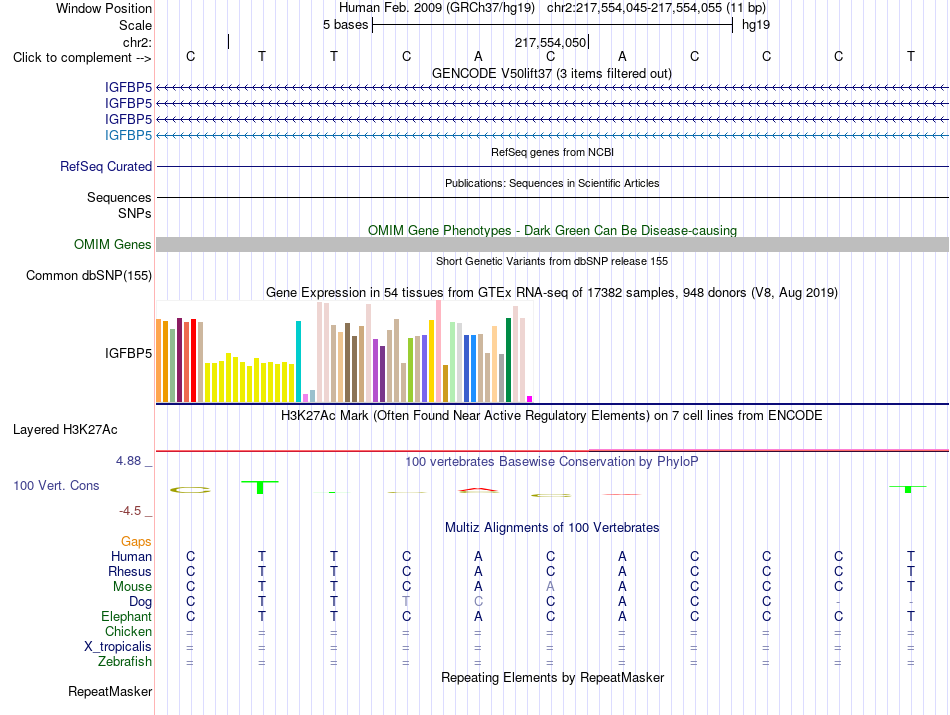
Task: Click the Sequences track label
Action: click(119, 198)
